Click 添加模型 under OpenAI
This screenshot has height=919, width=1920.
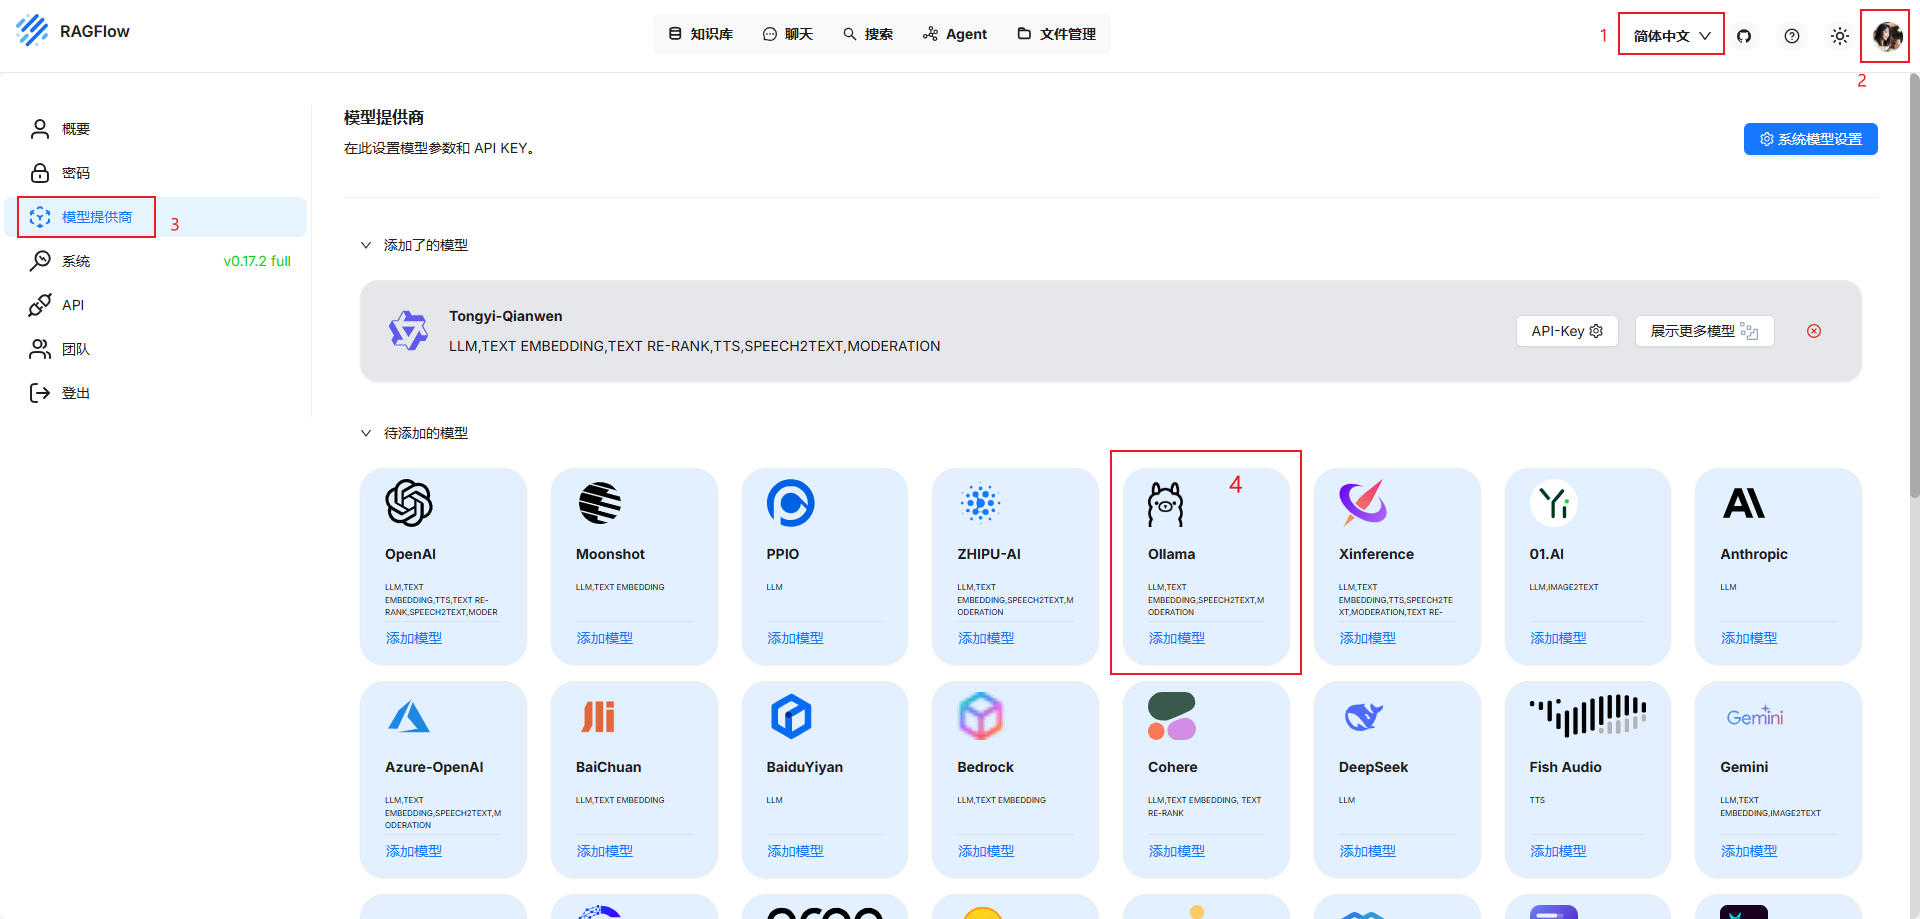coord(414,638)
